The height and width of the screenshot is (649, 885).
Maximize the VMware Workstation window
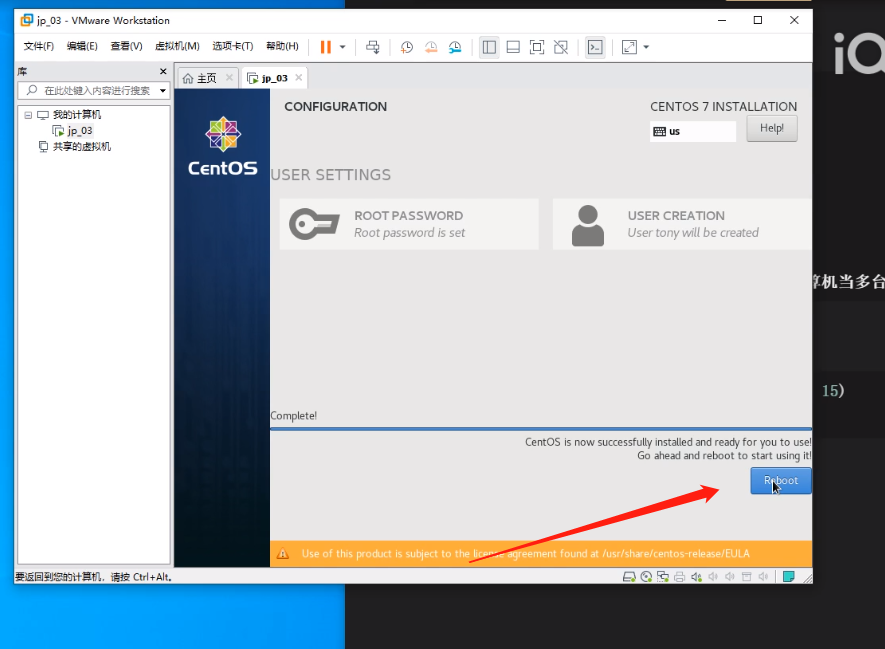click(758, 20)
